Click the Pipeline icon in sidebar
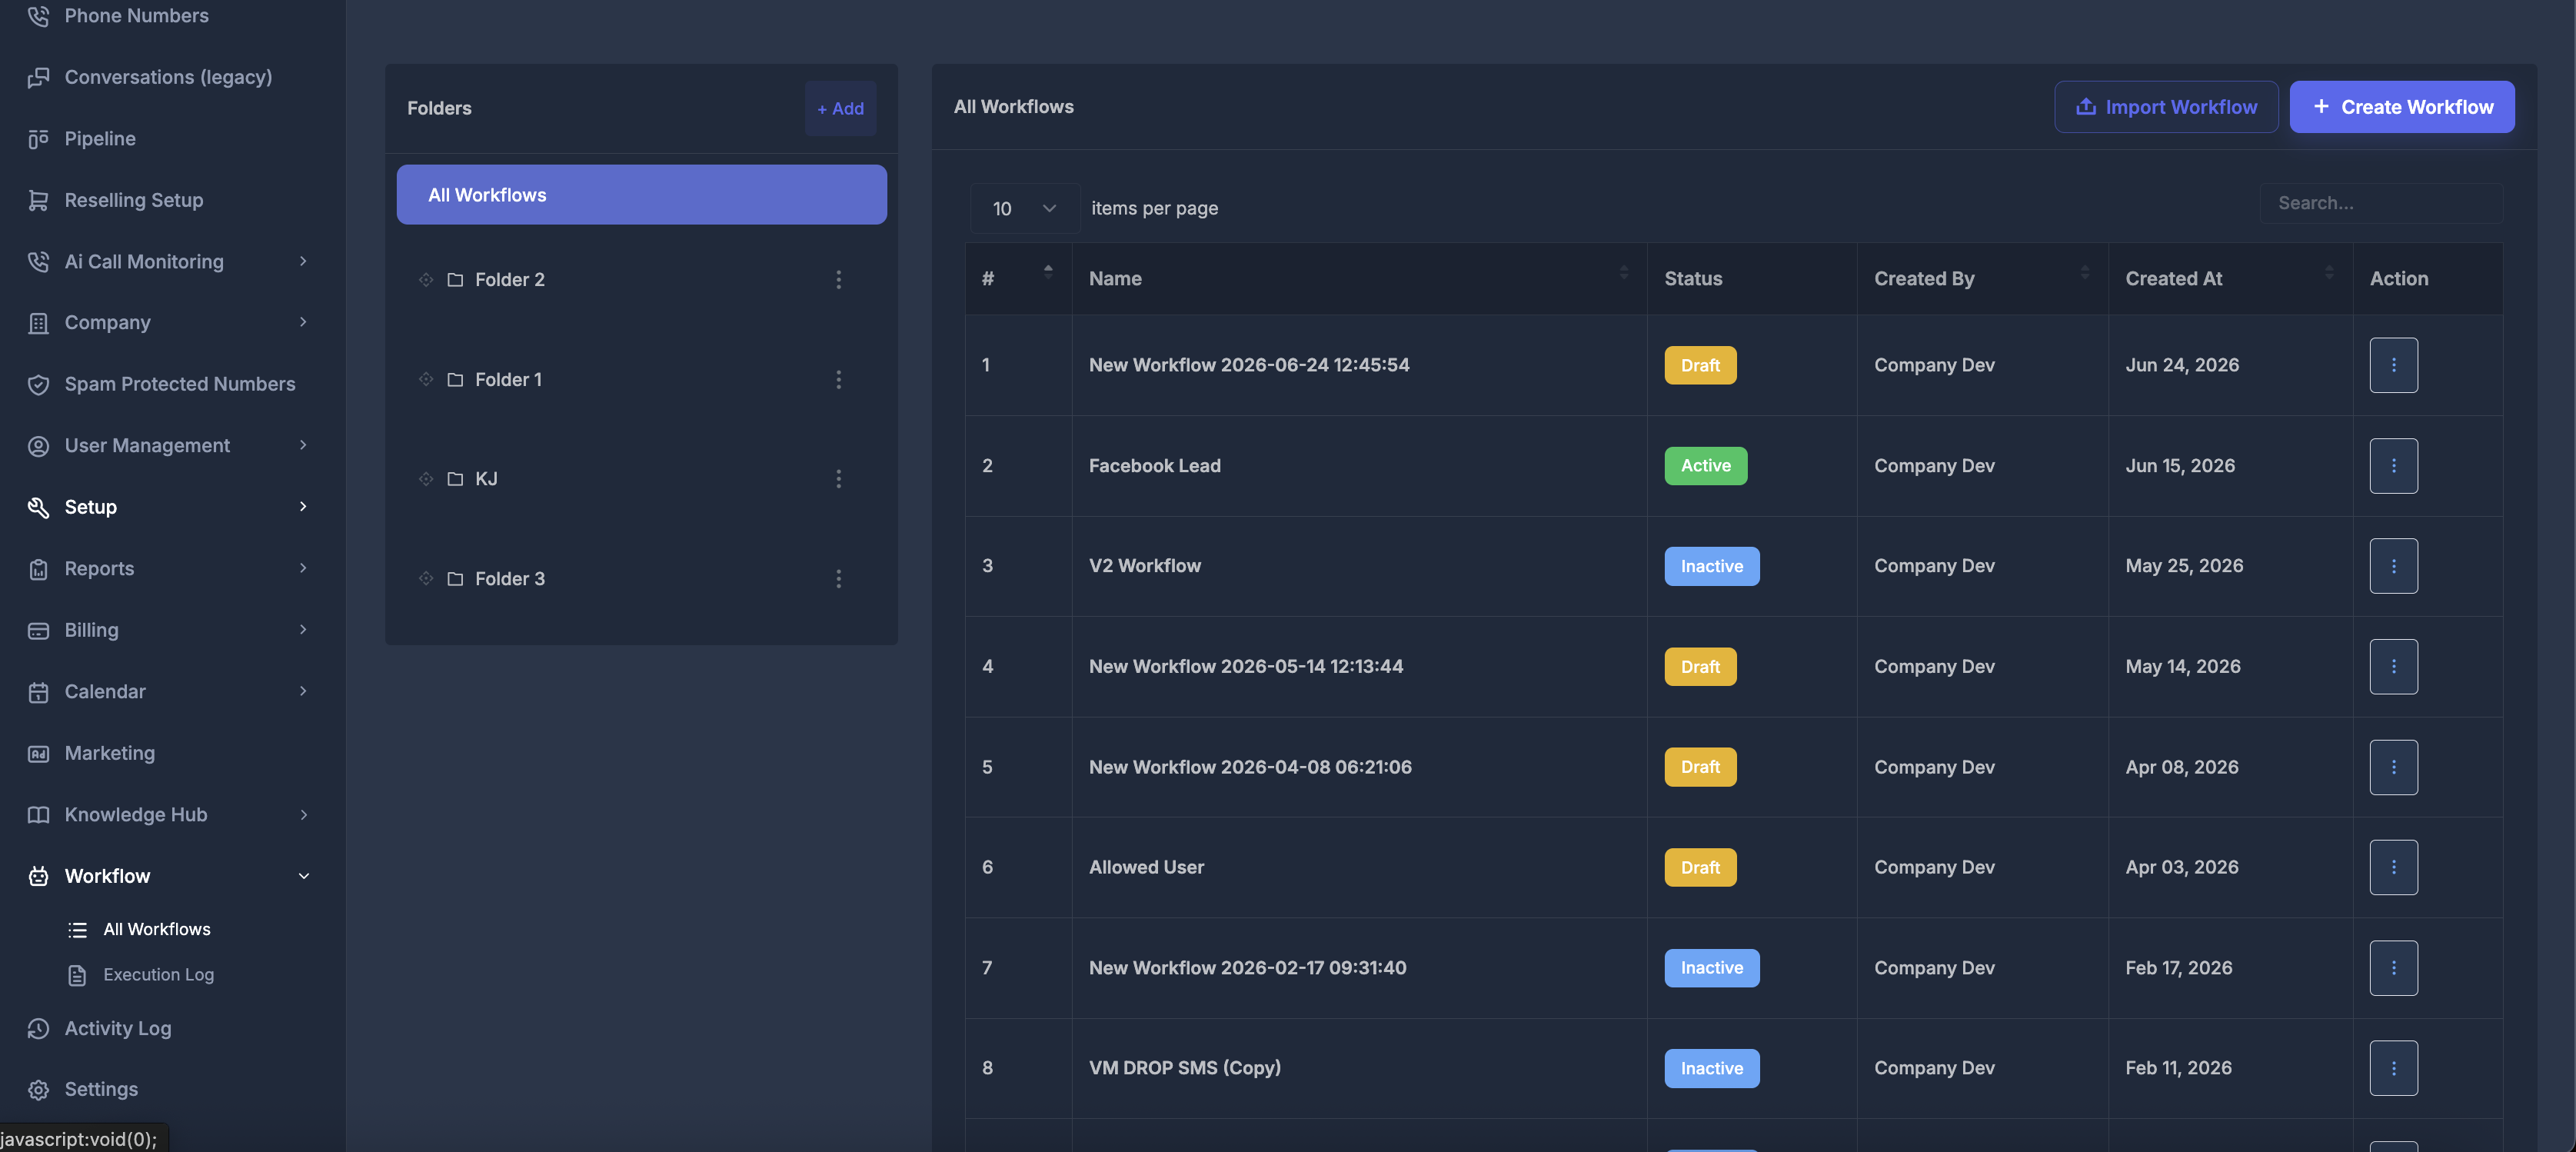The image size is (2576, 1152). click(x=38, y=139)
